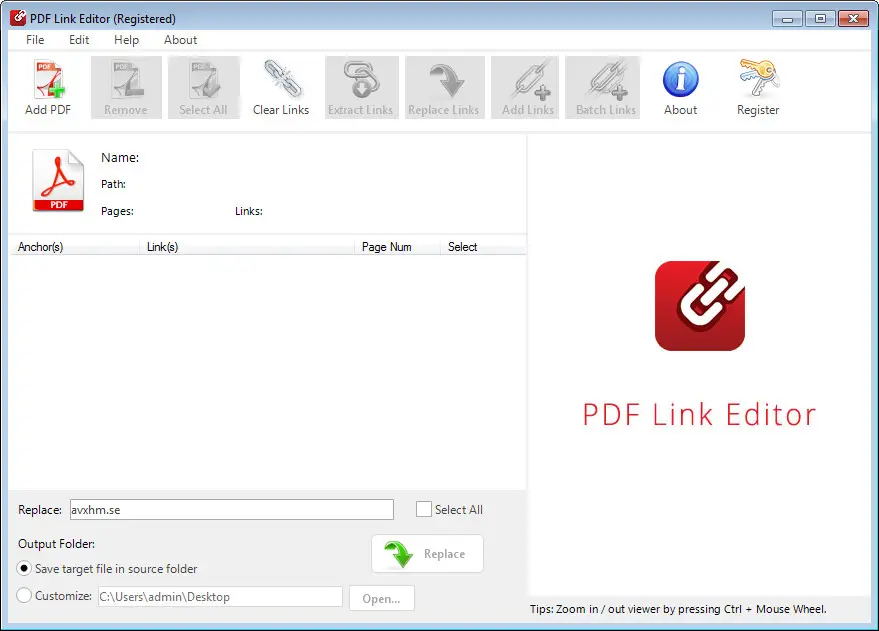Click the 'Replace:' label text

point(40,510)
